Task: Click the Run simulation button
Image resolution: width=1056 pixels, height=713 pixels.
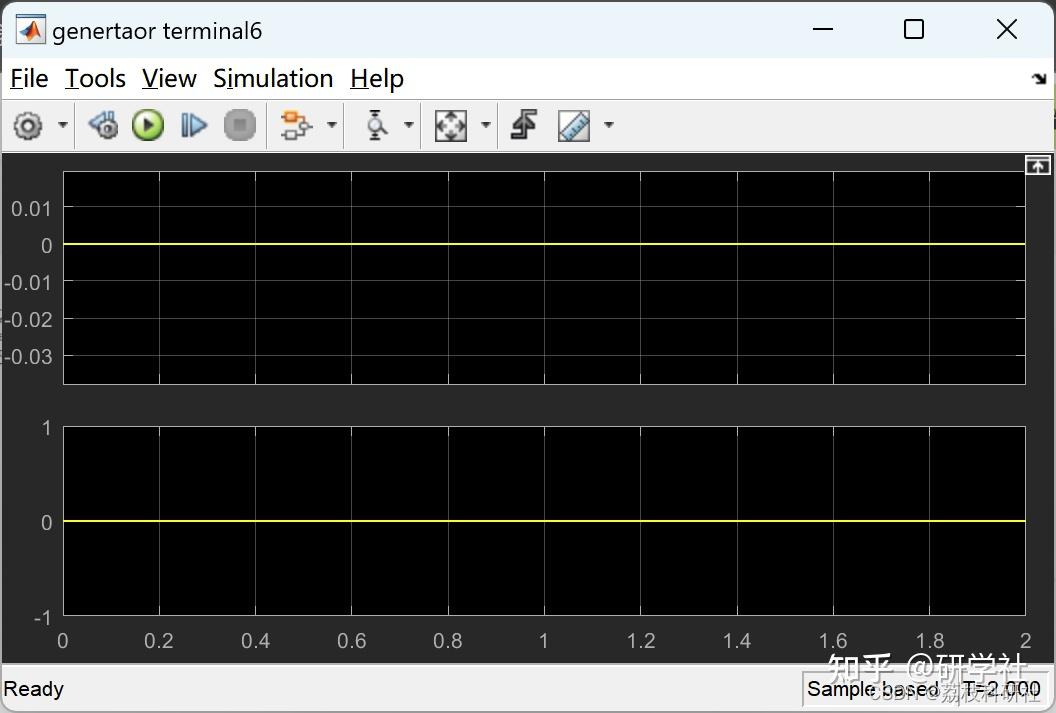Action: [x=147, y=125]
